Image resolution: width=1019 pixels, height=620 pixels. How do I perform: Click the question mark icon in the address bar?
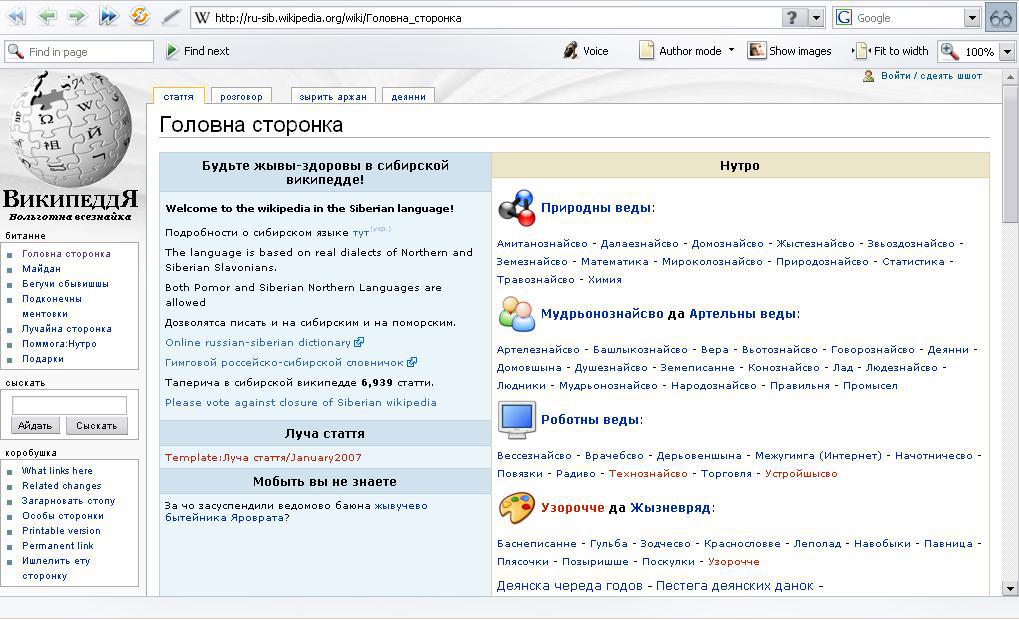click(x=792, y=18)
